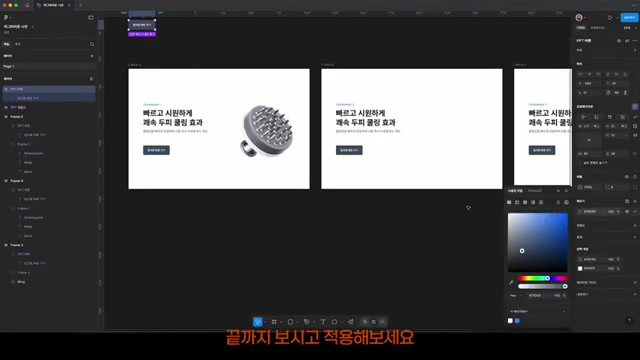Screen dimensions: 640x360
Task: Click the white document color swatch
Action: 510,321
